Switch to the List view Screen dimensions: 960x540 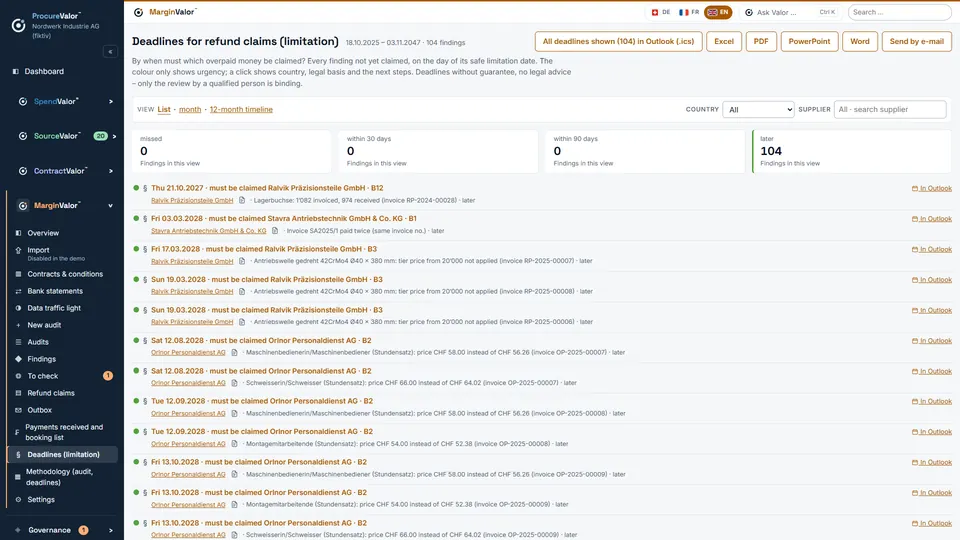(x=164, y=110)
